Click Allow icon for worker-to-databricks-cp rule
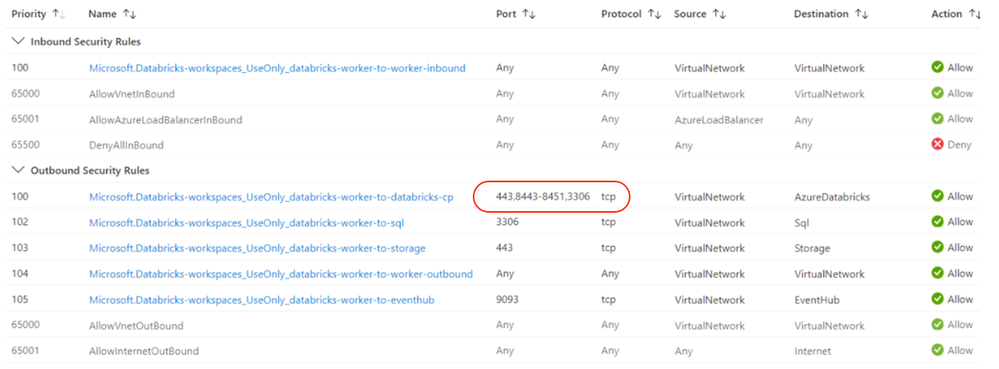Viewport: 999px width, 369px height. coord(937,196)
